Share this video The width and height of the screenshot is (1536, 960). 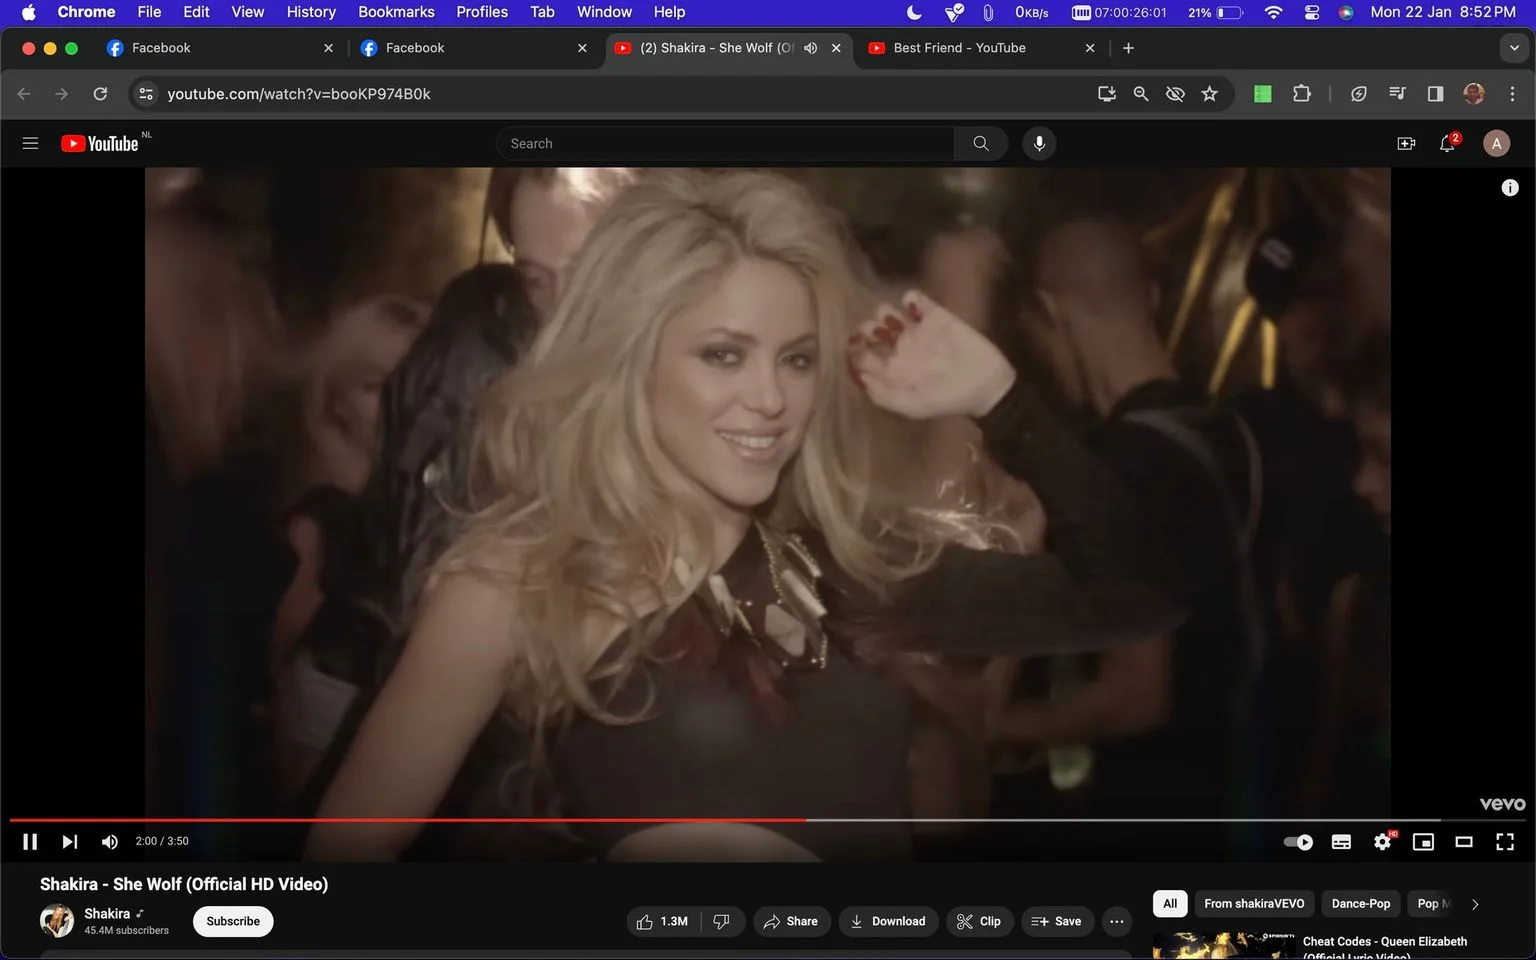click(791, 921)
